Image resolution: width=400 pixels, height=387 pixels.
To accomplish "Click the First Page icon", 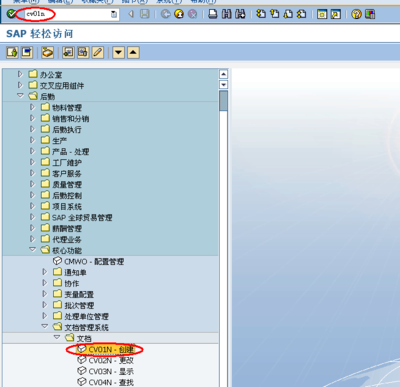I will click(x=261, y=14).
